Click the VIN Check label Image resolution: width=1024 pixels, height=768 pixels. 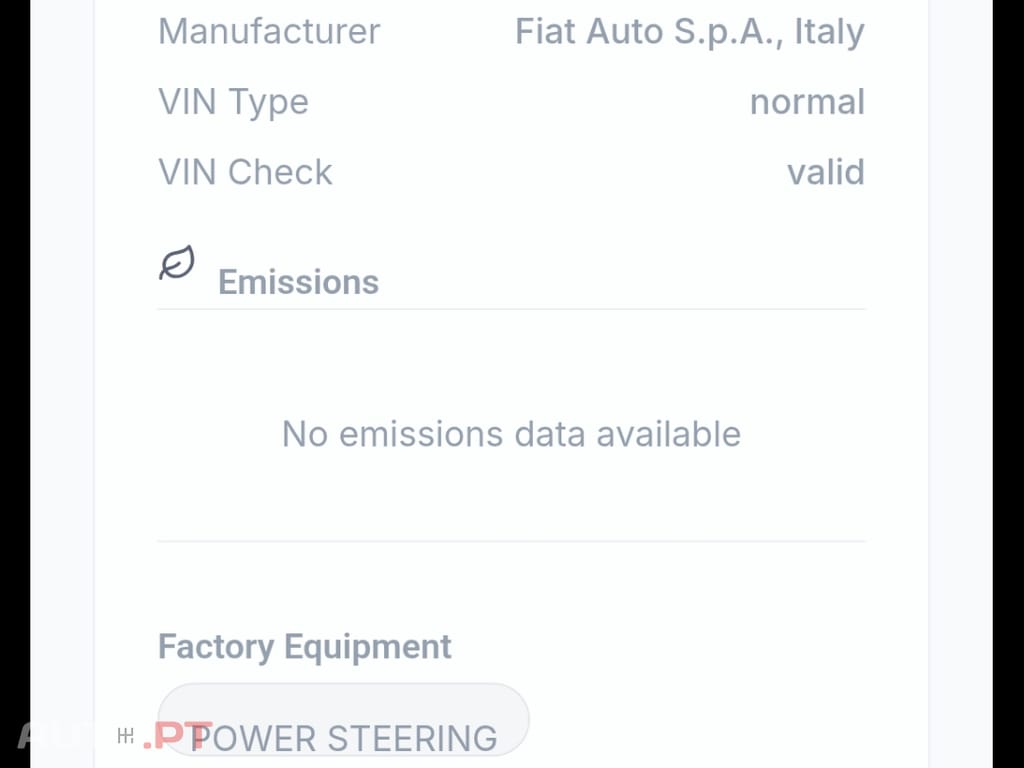[x=245, y=172]
